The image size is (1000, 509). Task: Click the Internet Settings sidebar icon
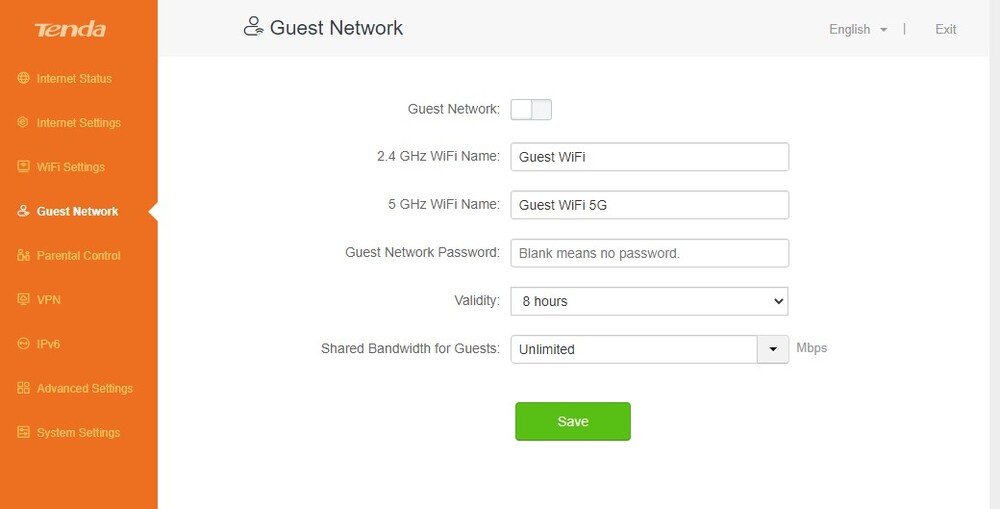[x=24, y=122]
